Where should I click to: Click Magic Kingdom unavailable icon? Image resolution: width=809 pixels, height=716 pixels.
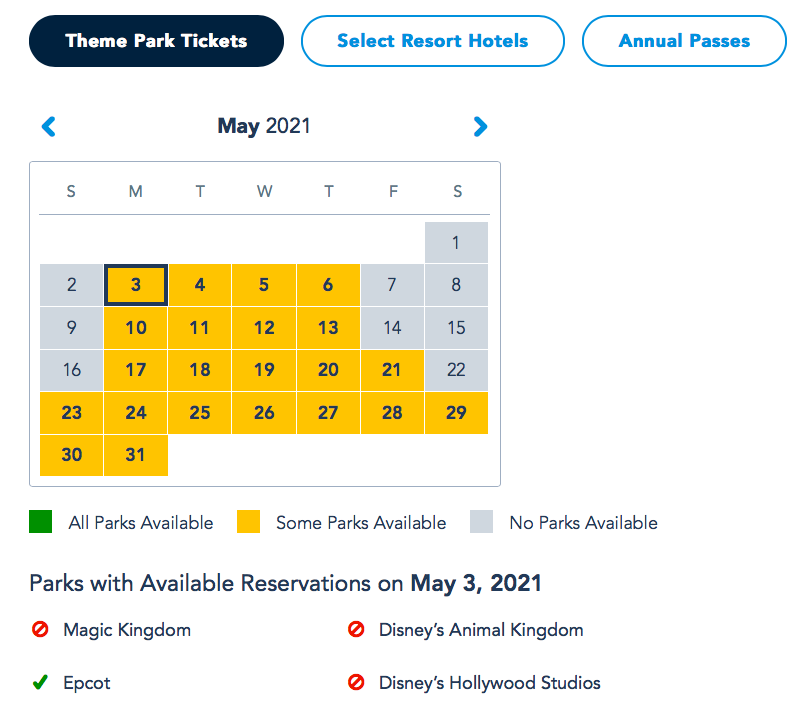click(40, 630)
